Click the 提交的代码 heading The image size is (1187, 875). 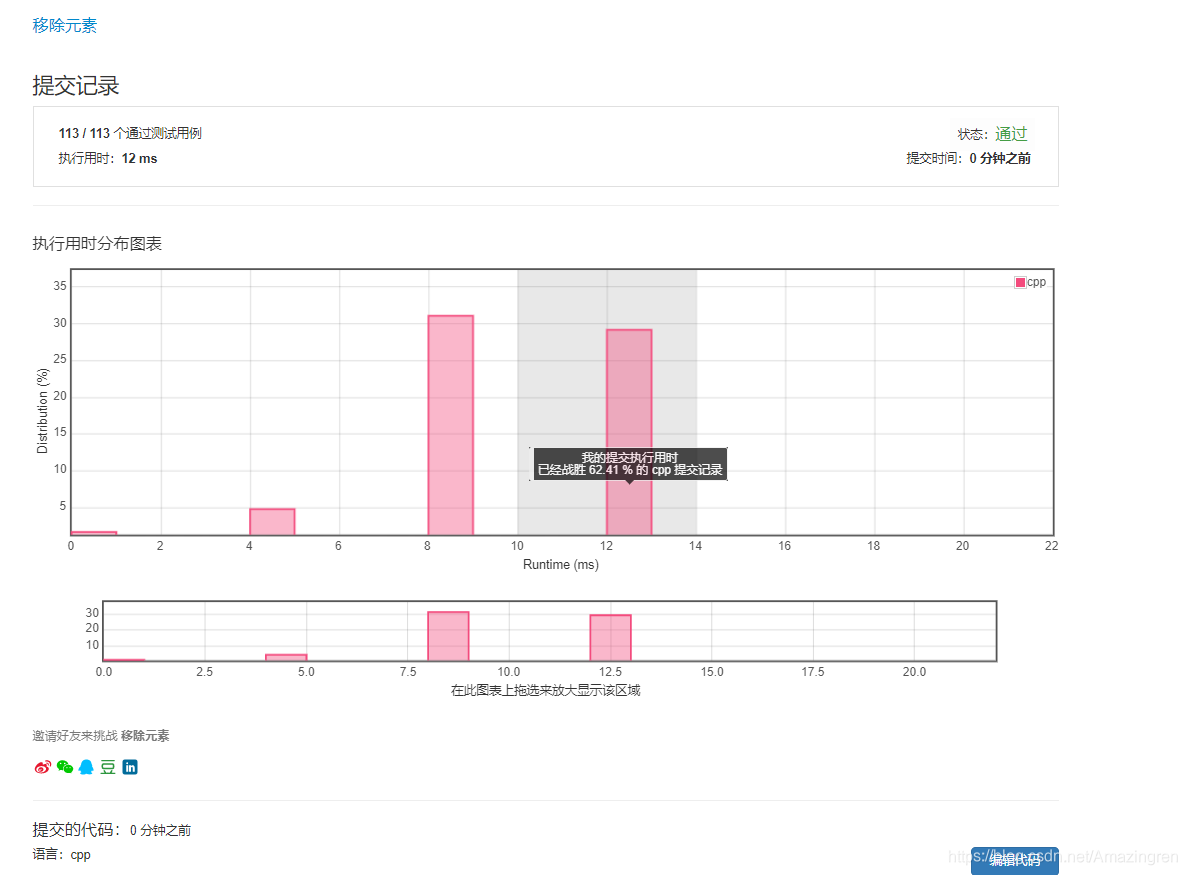tap(76, 830)
